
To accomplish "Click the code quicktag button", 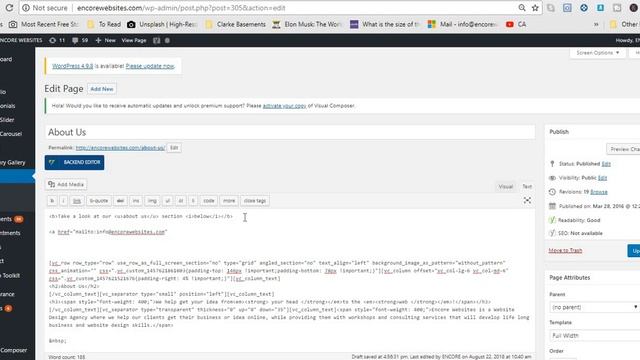I will click(209, 201).
